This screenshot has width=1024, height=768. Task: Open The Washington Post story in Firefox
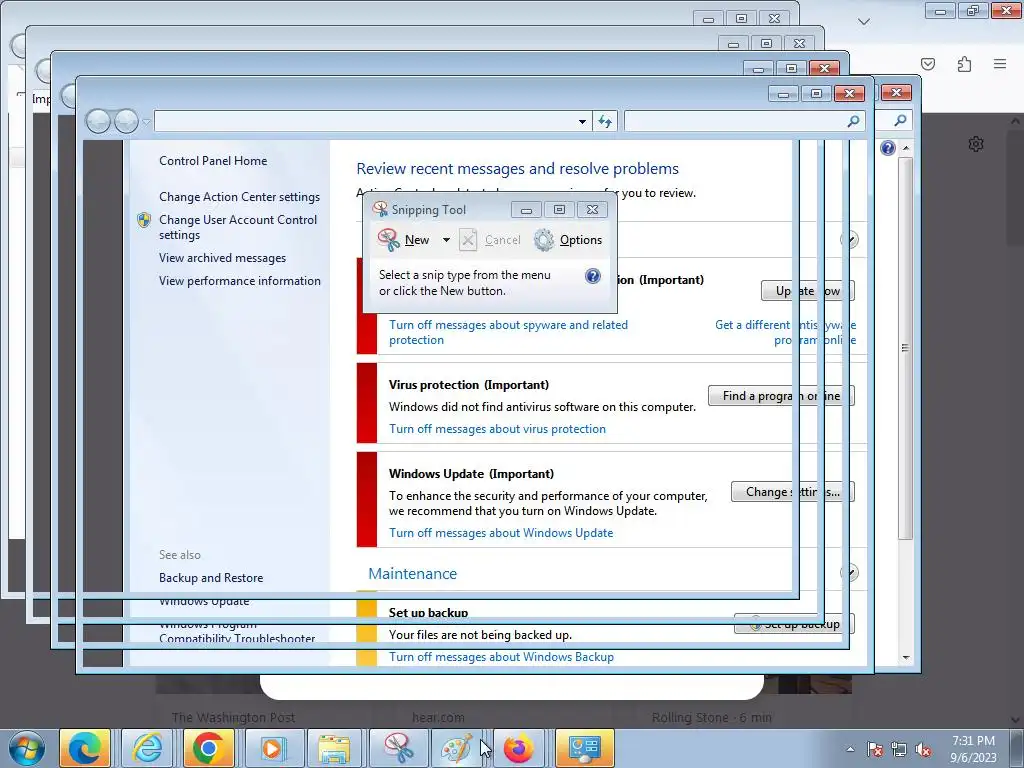tap(233, 718)
